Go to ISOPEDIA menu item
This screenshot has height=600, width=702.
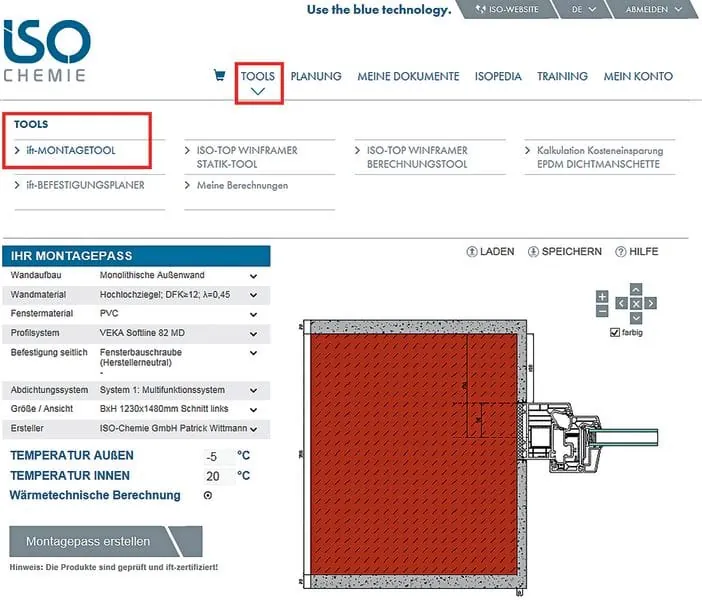(498, 77)
